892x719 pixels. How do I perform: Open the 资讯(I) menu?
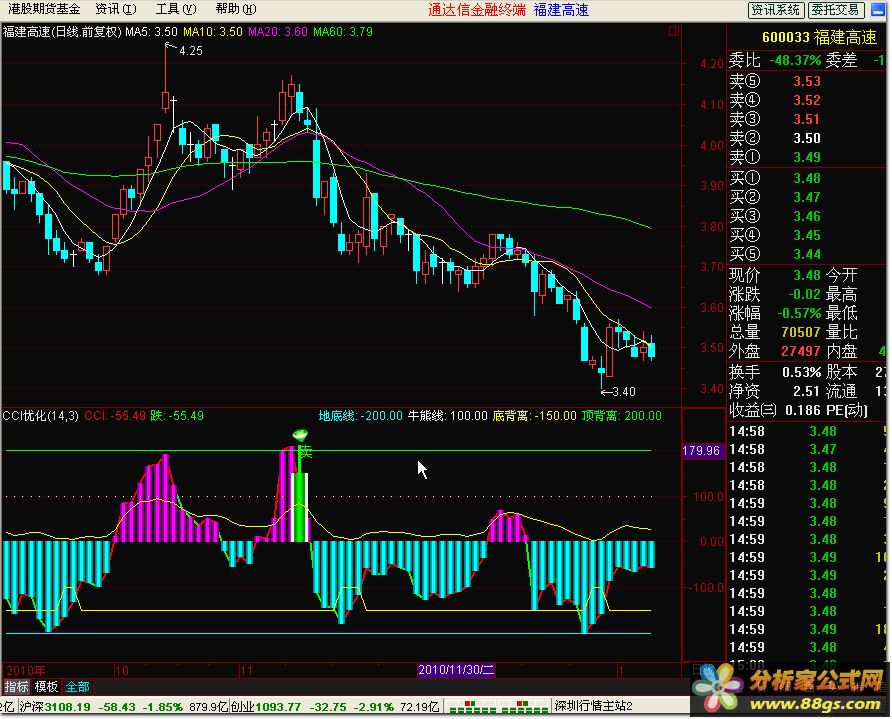click(115, 9)
